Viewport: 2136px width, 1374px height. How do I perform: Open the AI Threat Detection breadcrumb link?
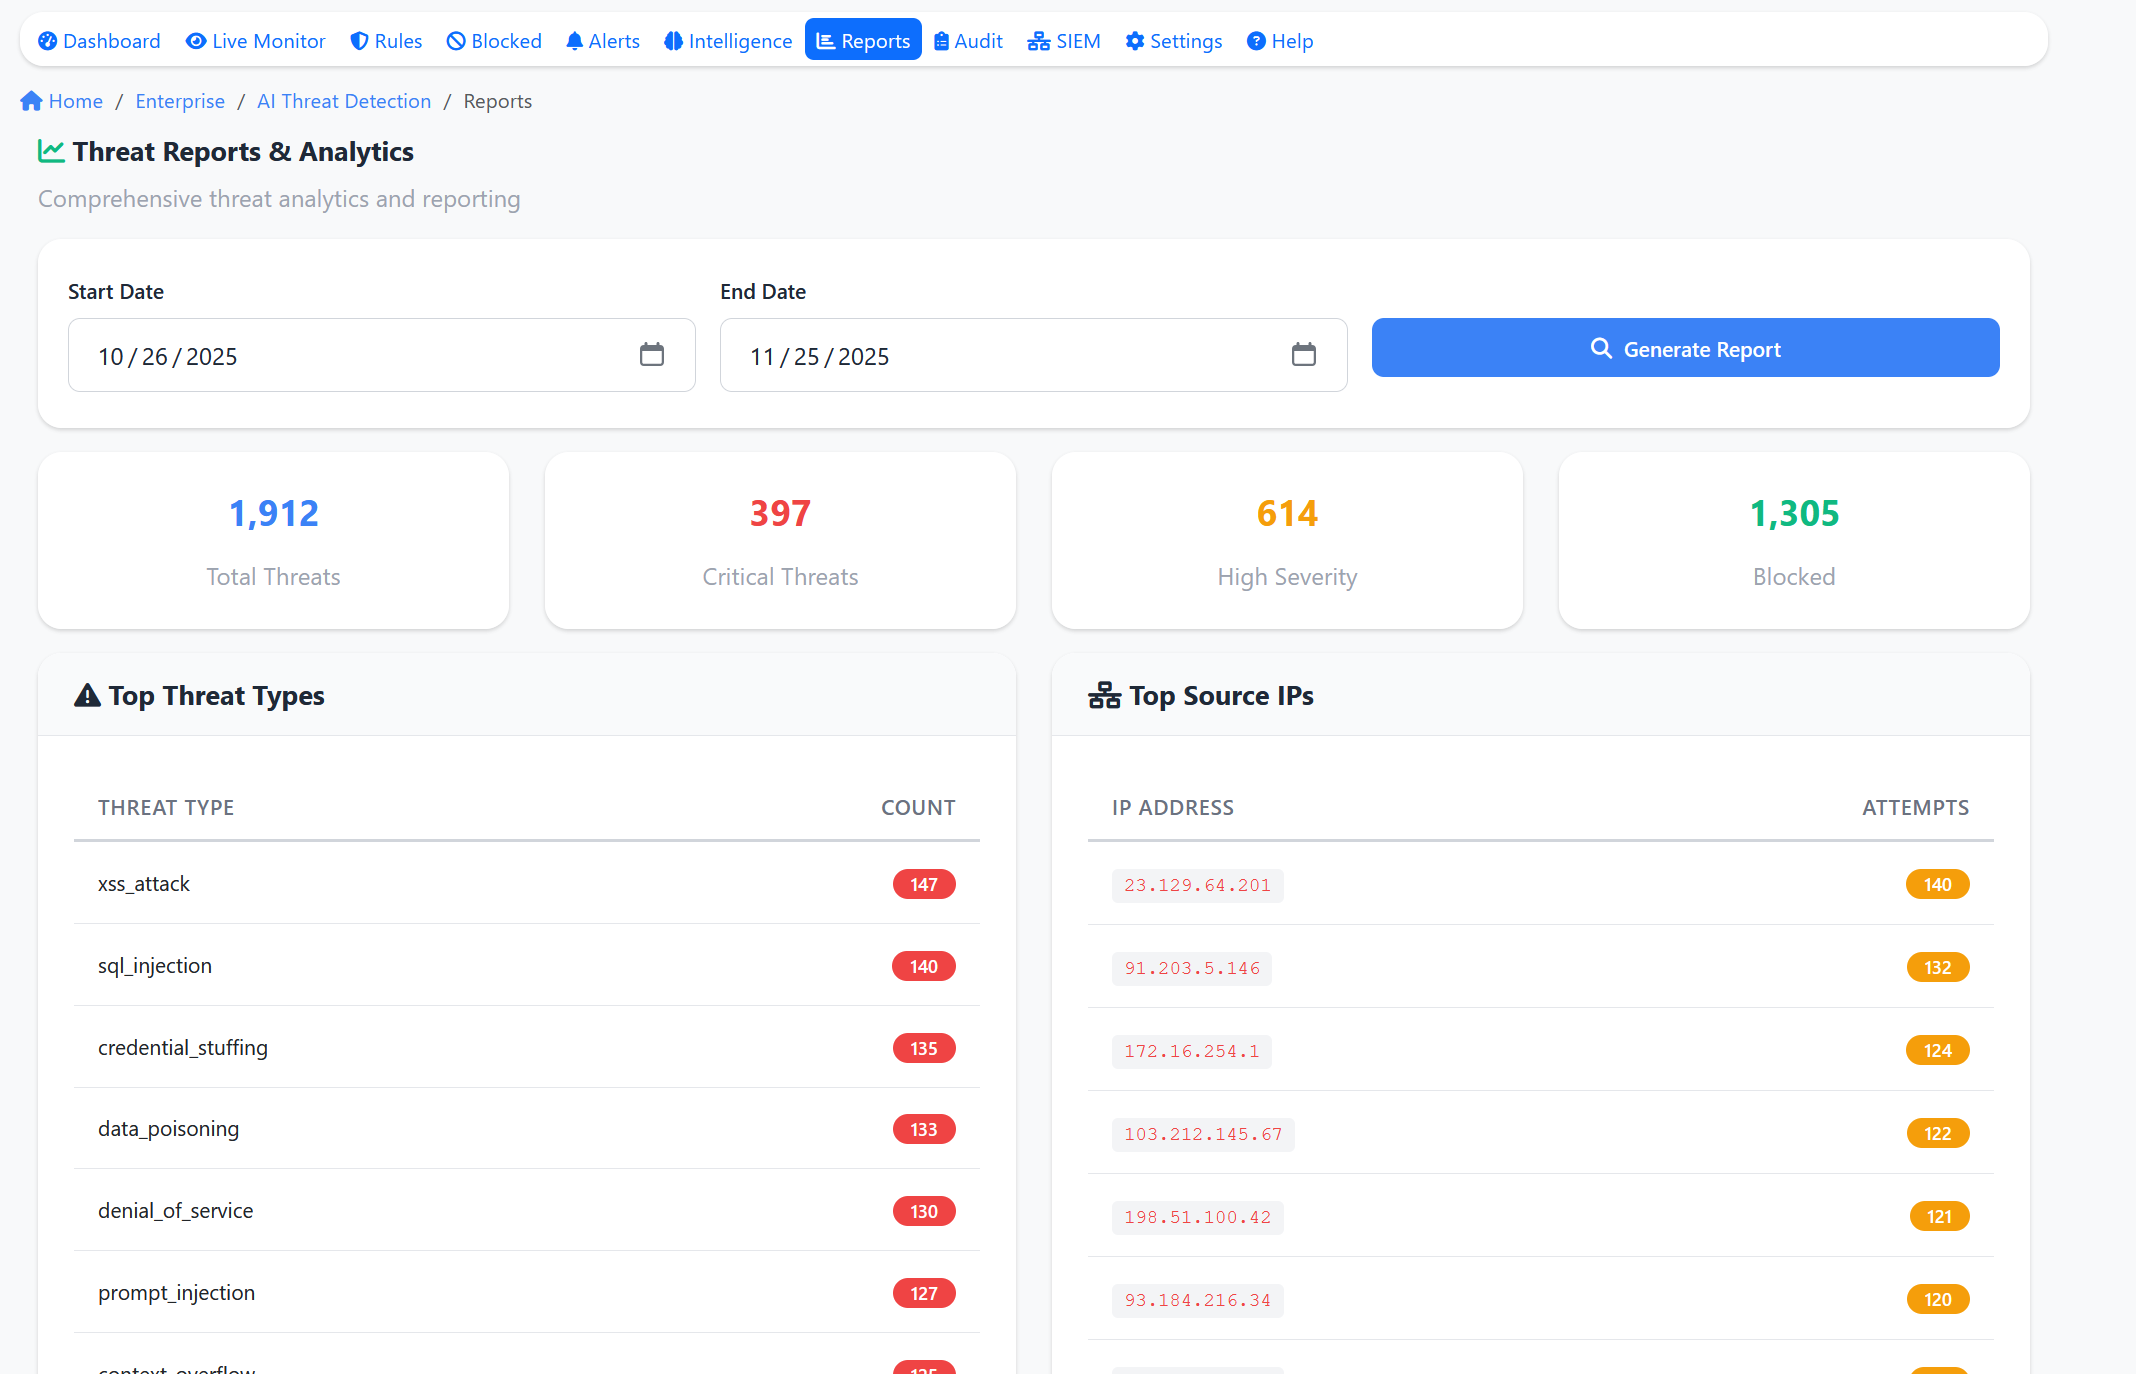pyautogui.click(x=343, y=101)
